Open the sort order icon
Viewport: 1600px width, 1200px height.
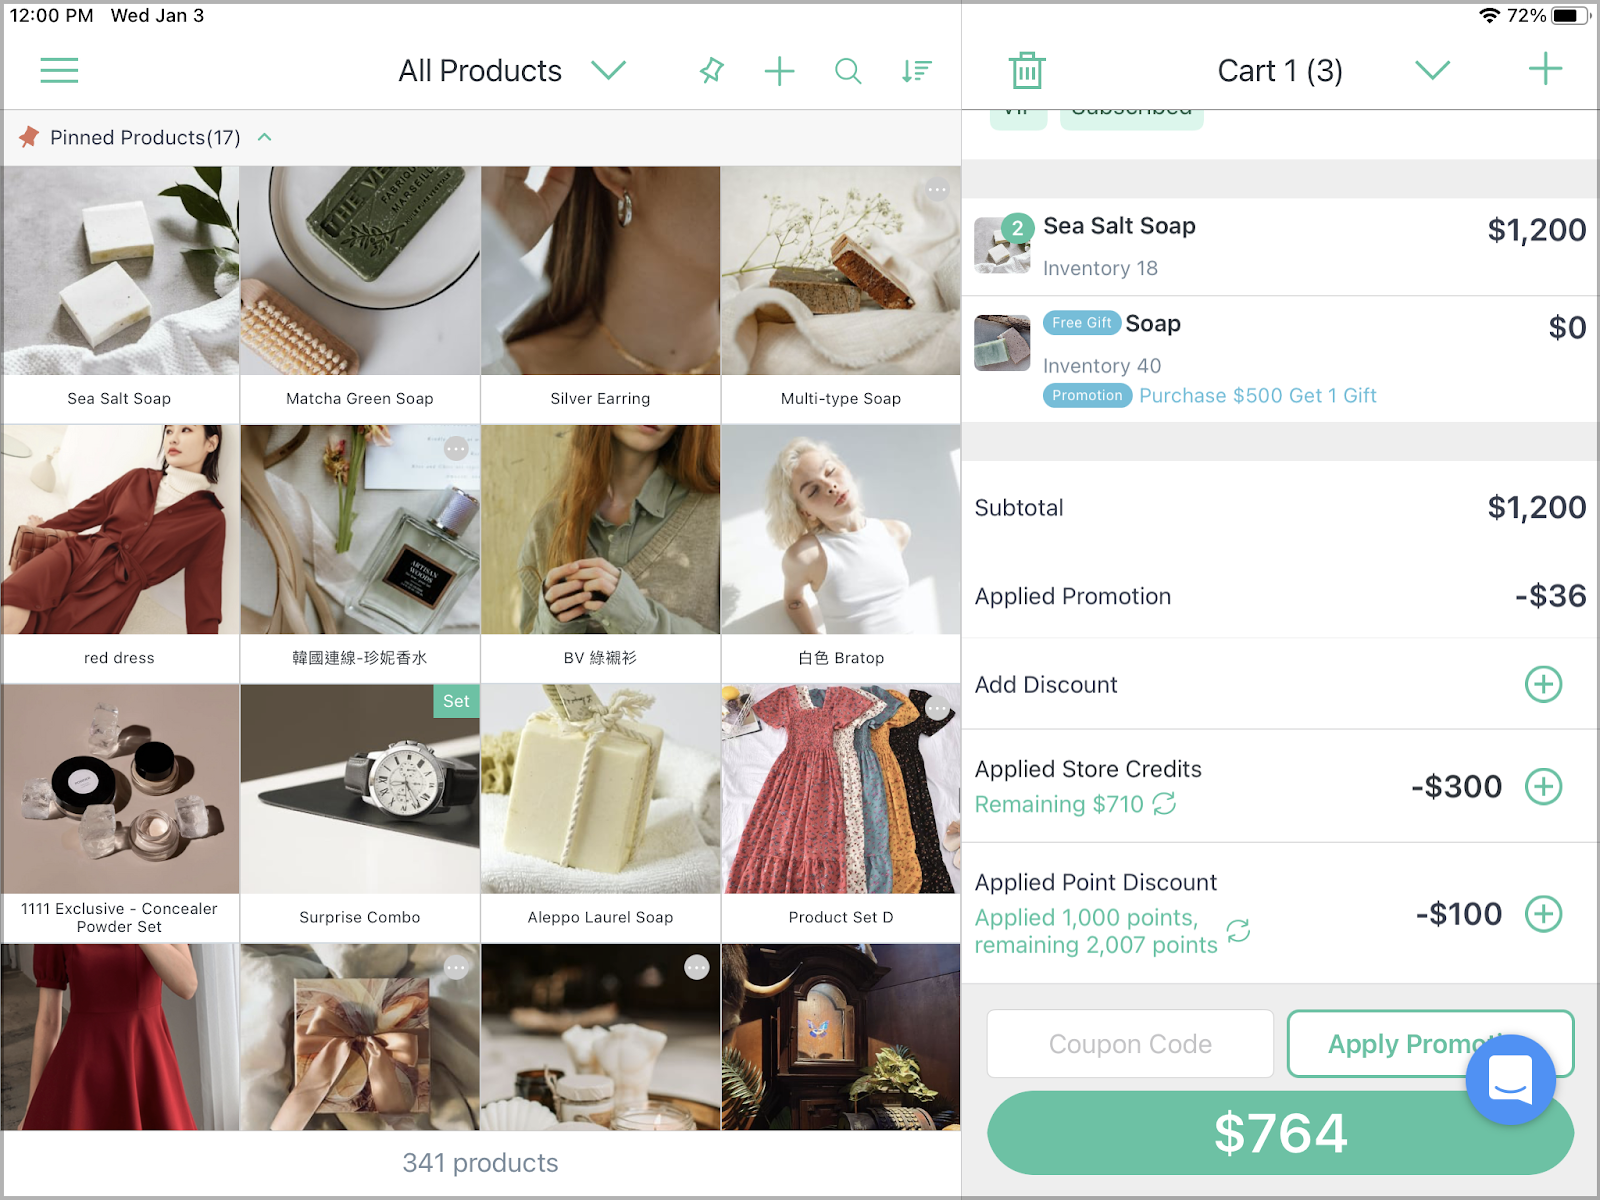point(916,70)
